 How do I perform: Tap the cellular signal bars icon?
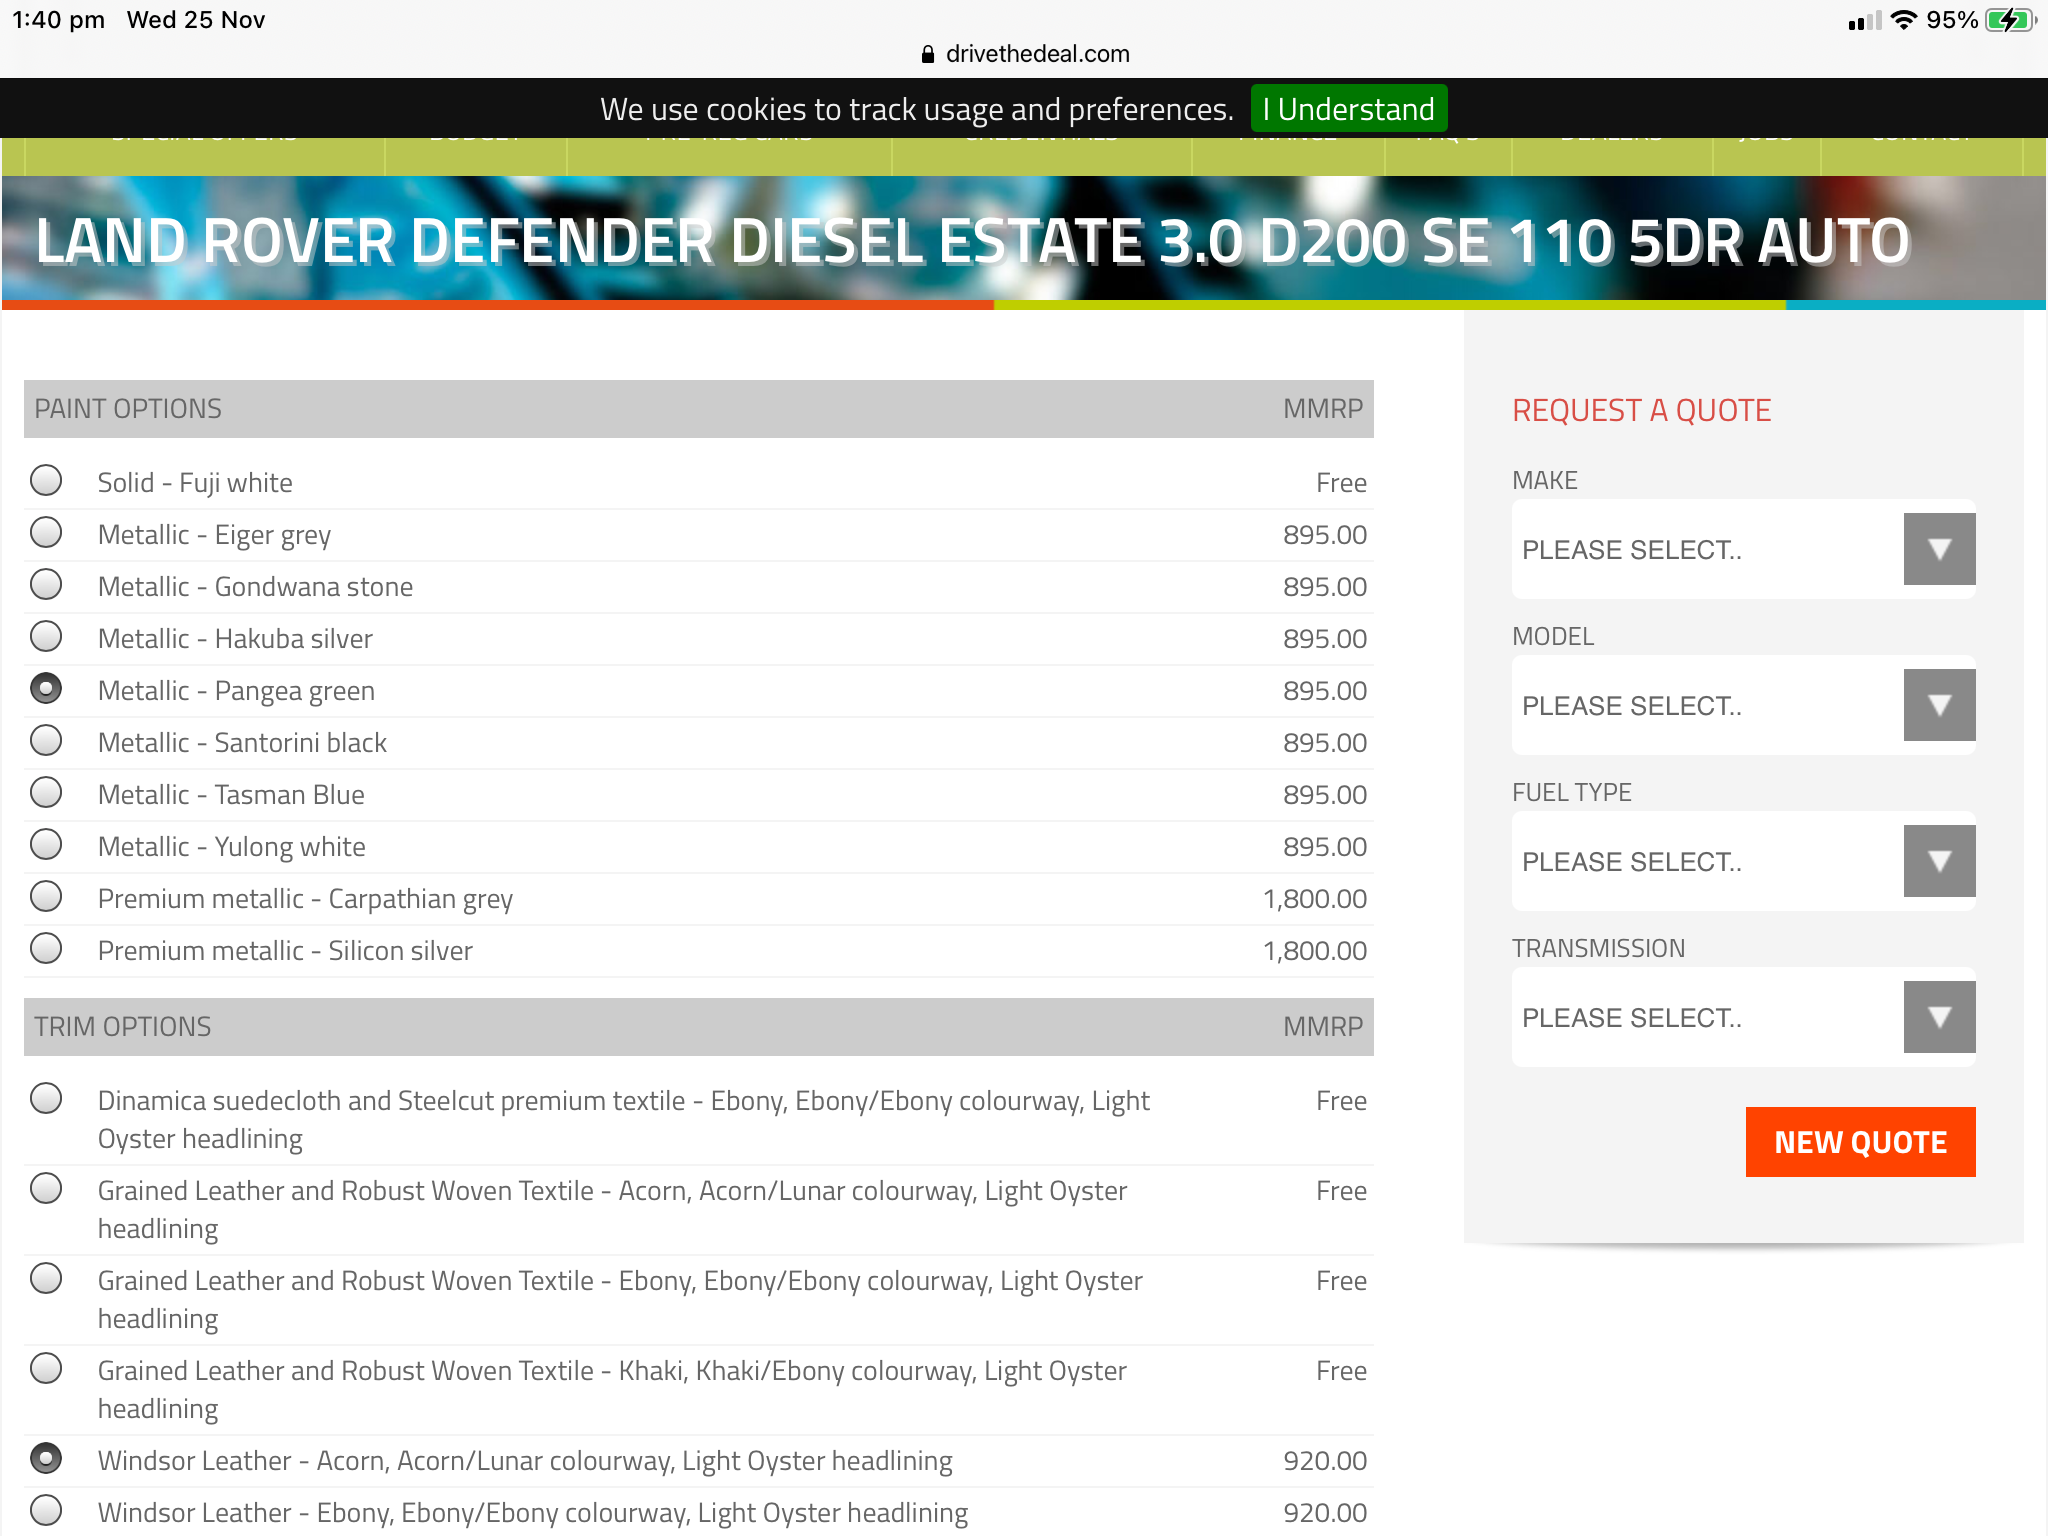point(1864,20)
